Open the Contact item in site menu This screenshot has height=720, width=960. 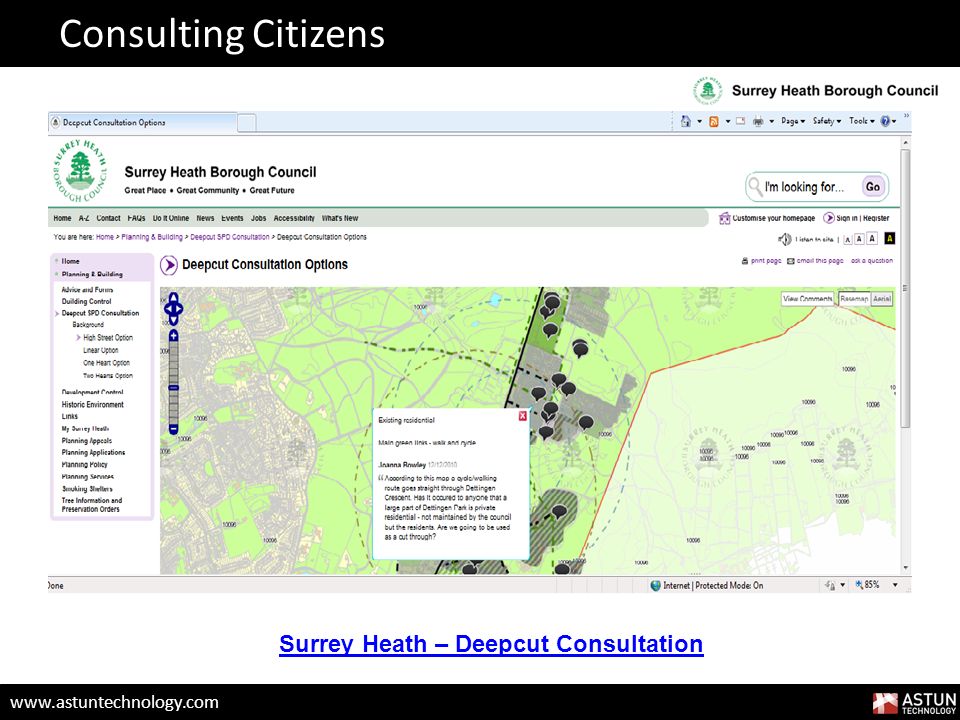[x=108, y=218]
